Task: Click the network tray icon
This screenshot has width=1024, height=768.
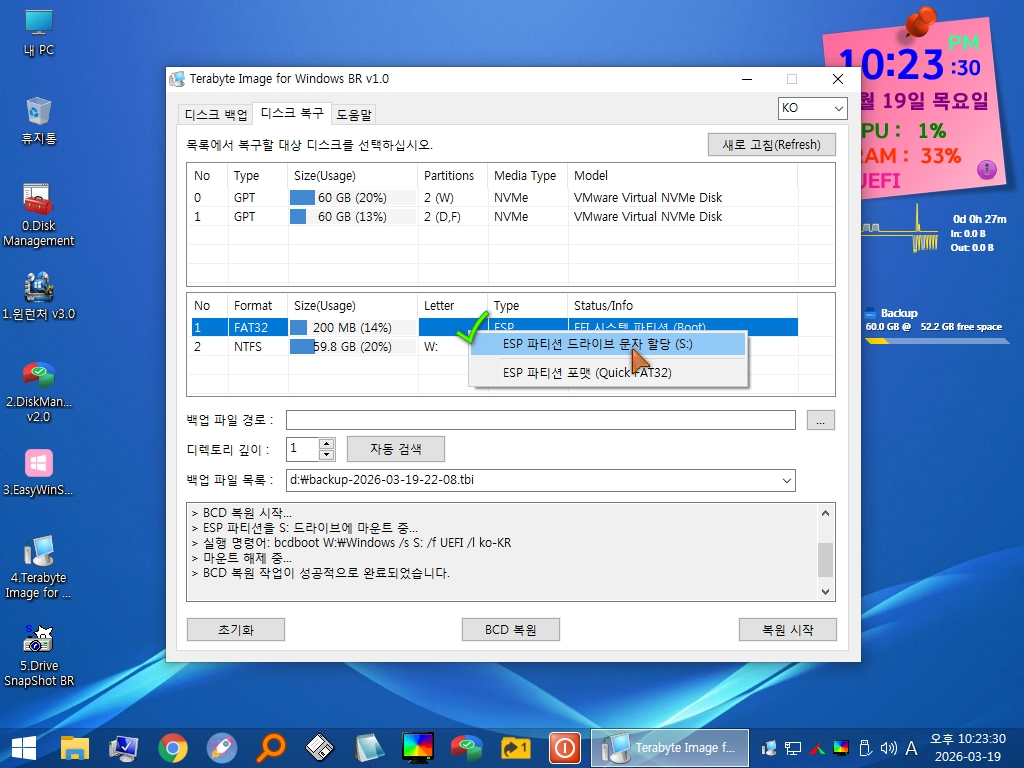Action: click(x=793, y=748)
